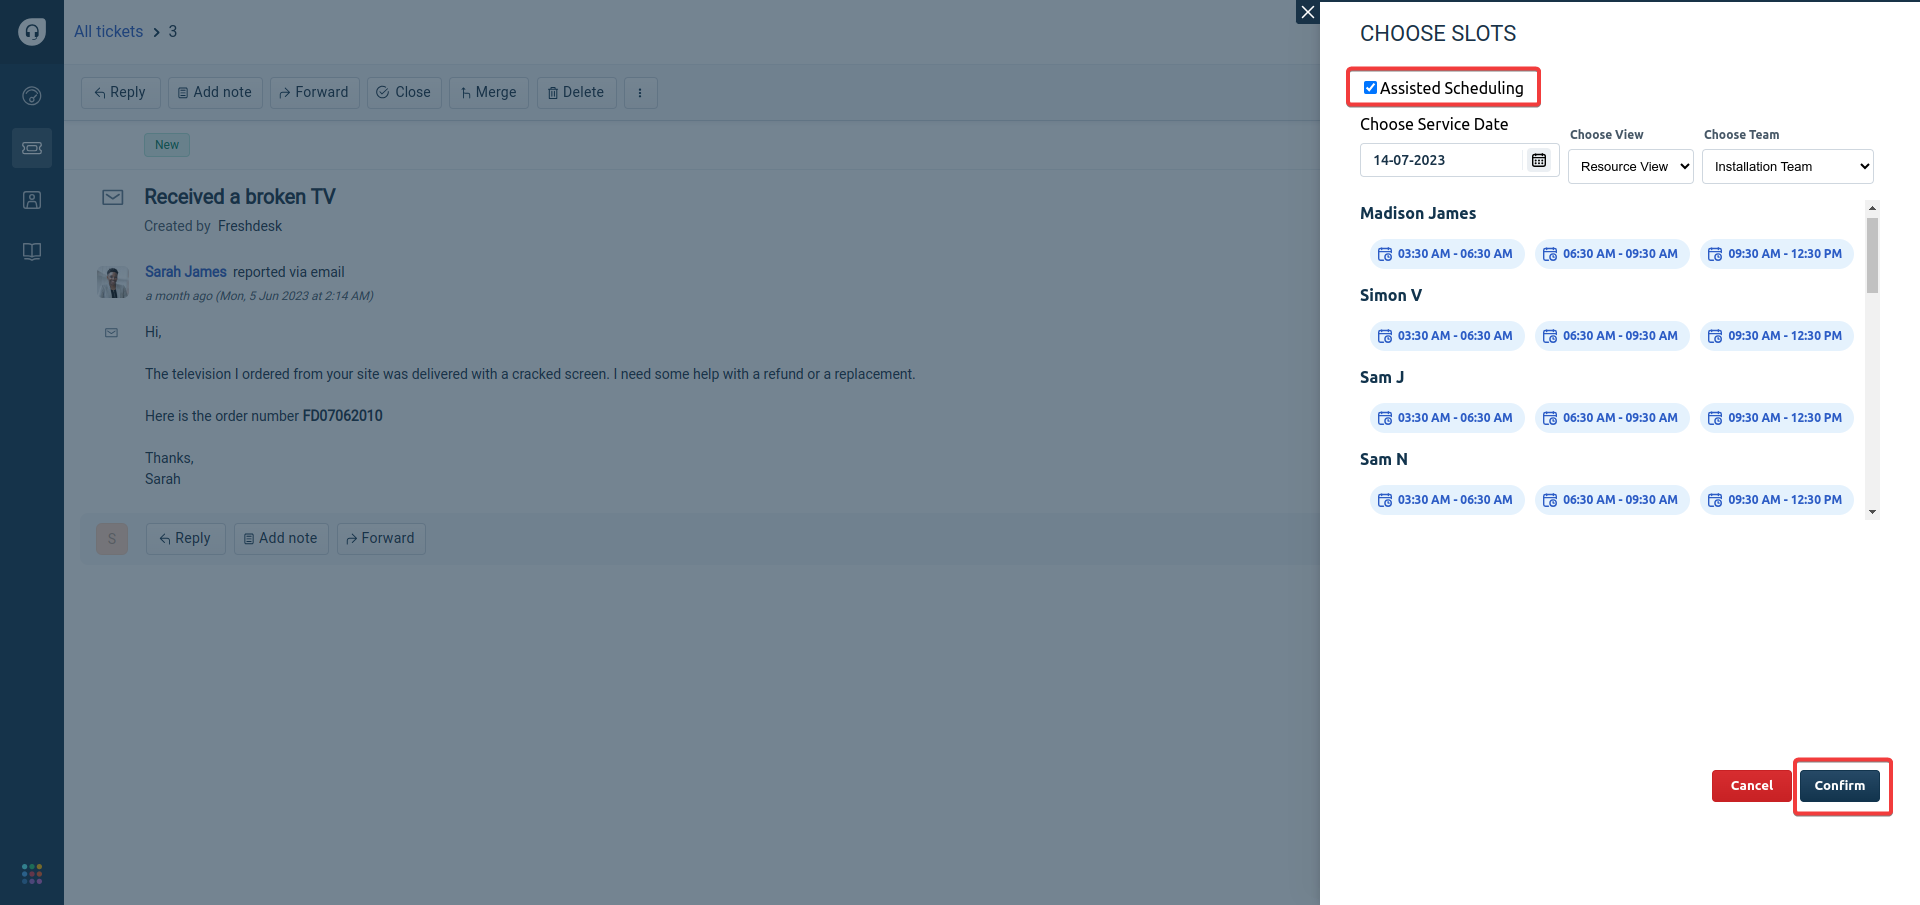Viewport: 1920px width, 905px height.
Task: Open the tickets icon in sidebar
Action: pos(32,148)
